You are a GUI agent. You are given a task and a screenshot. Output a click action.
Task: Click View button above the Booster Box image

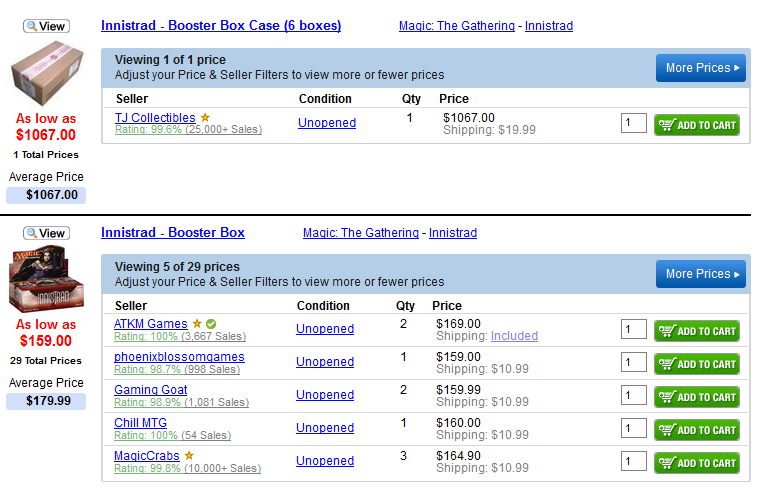click(x=46, y=233)
